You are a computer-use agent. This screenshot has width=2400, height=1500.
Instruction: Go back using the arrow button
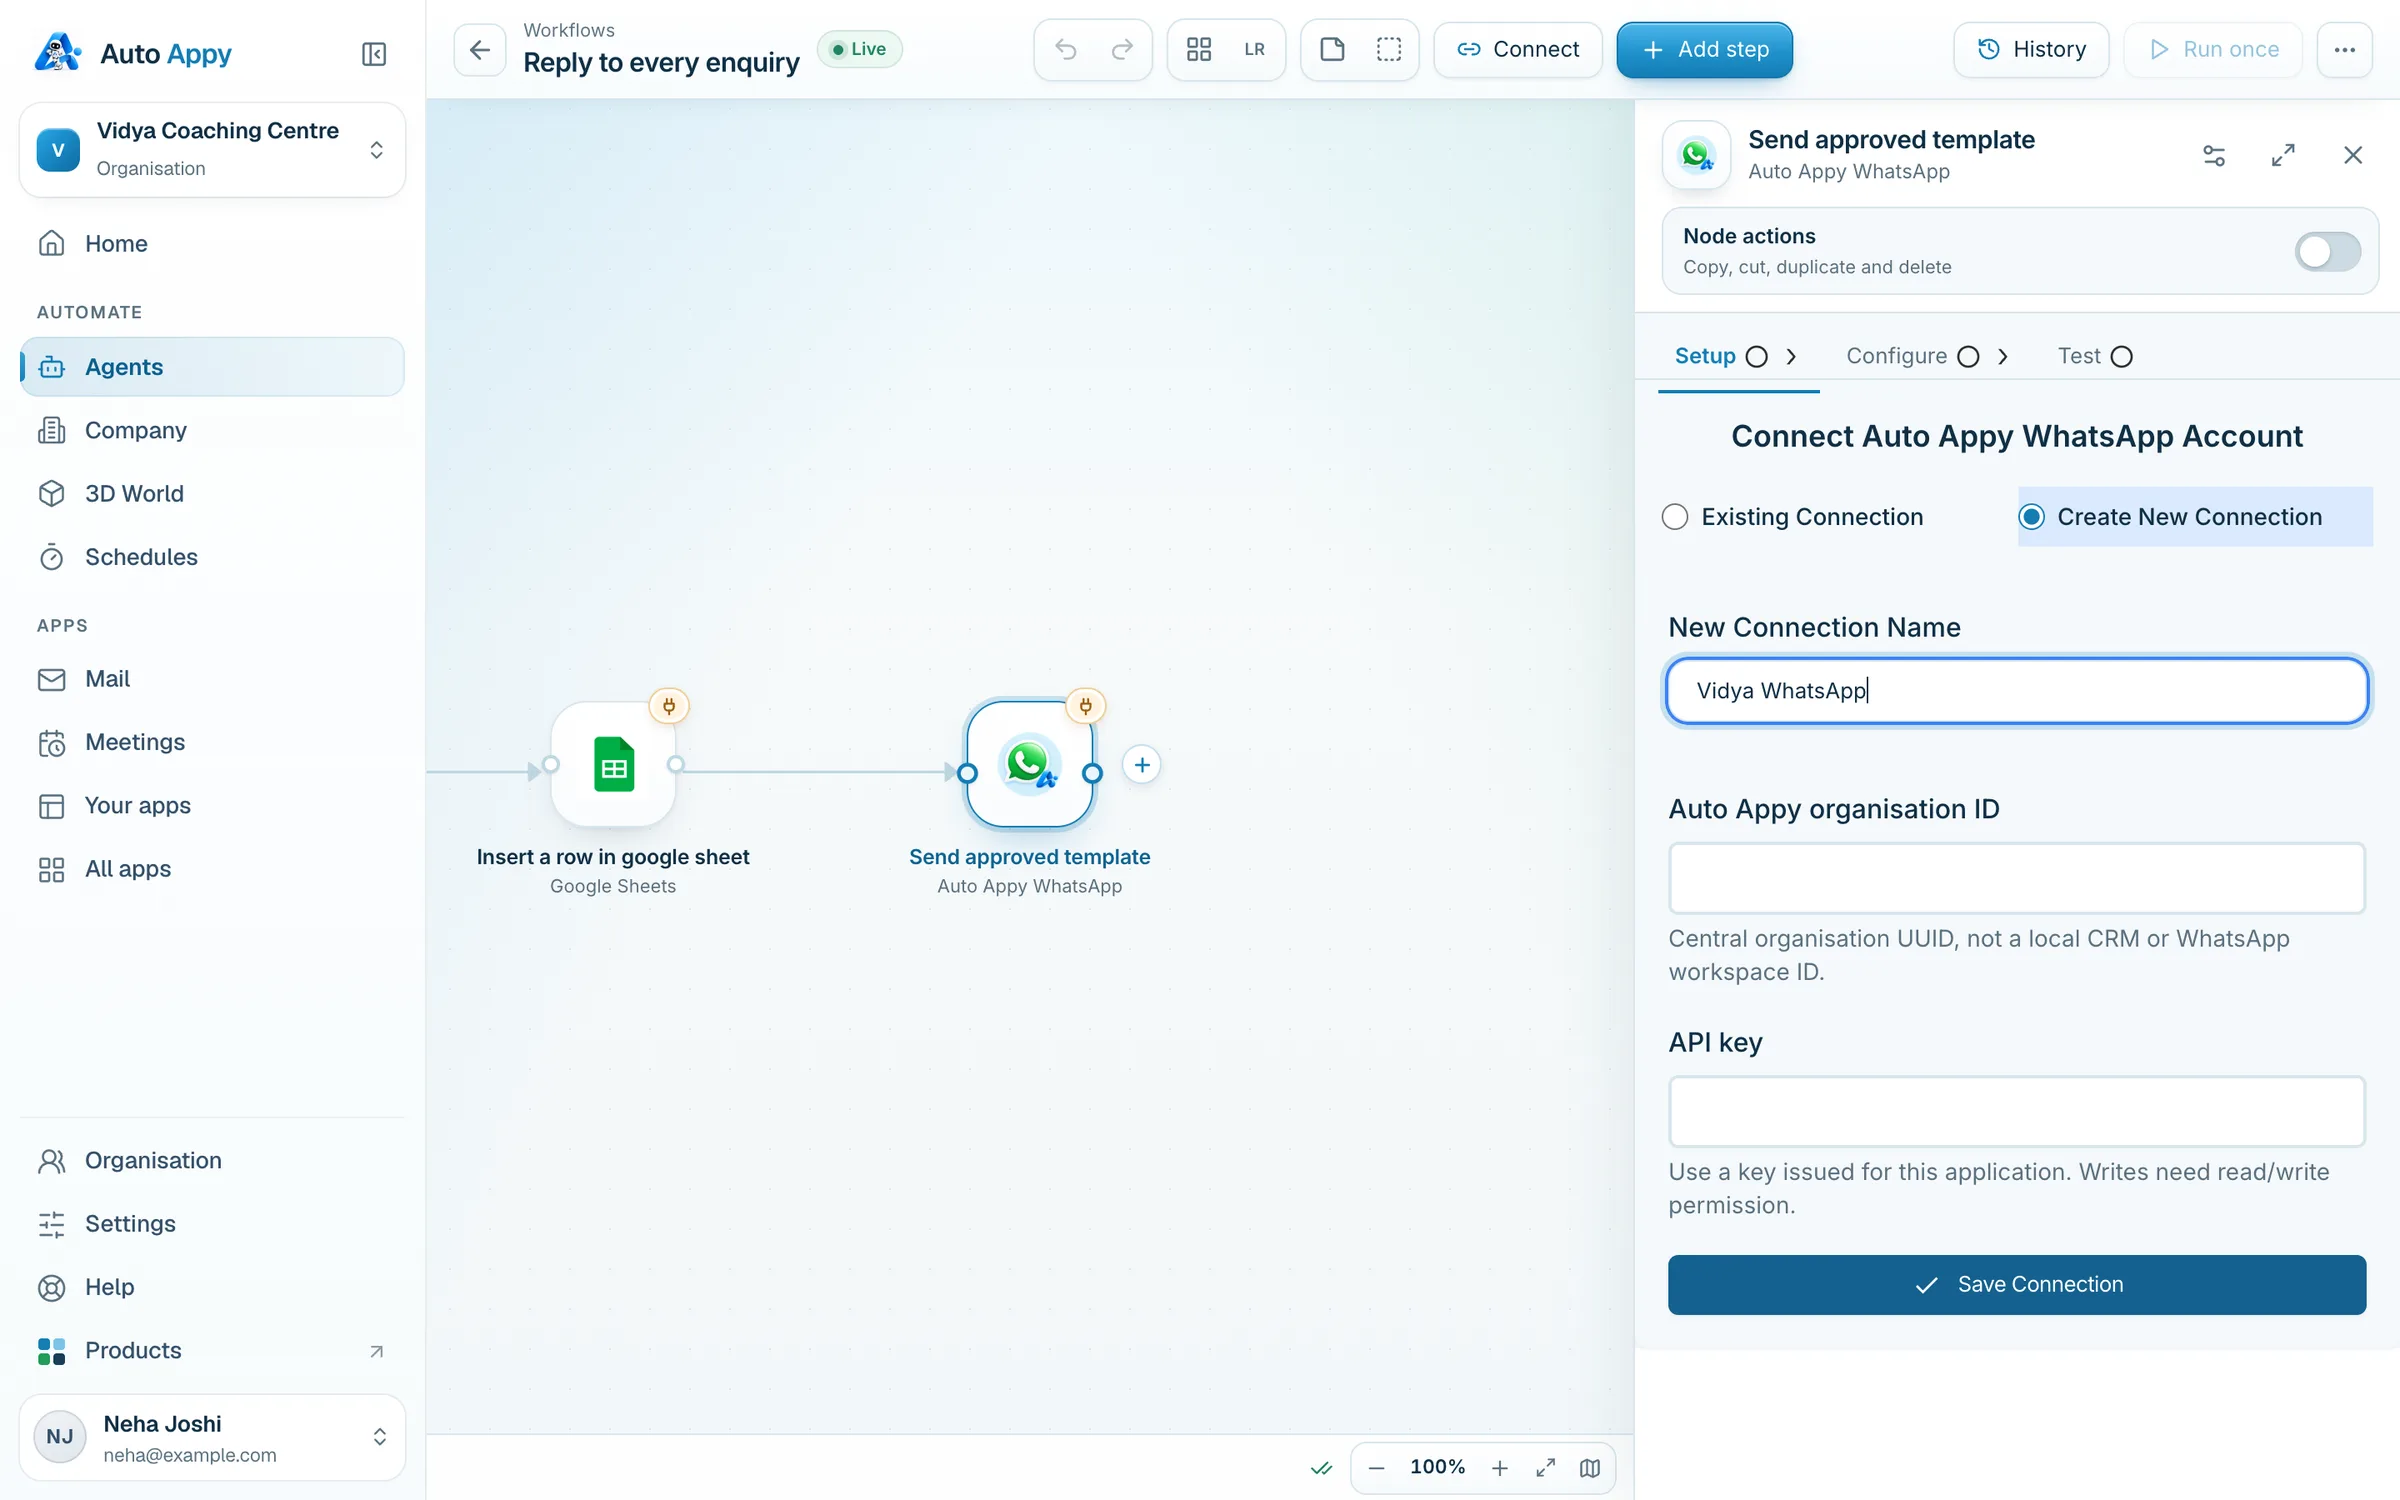tap(480, 49)
